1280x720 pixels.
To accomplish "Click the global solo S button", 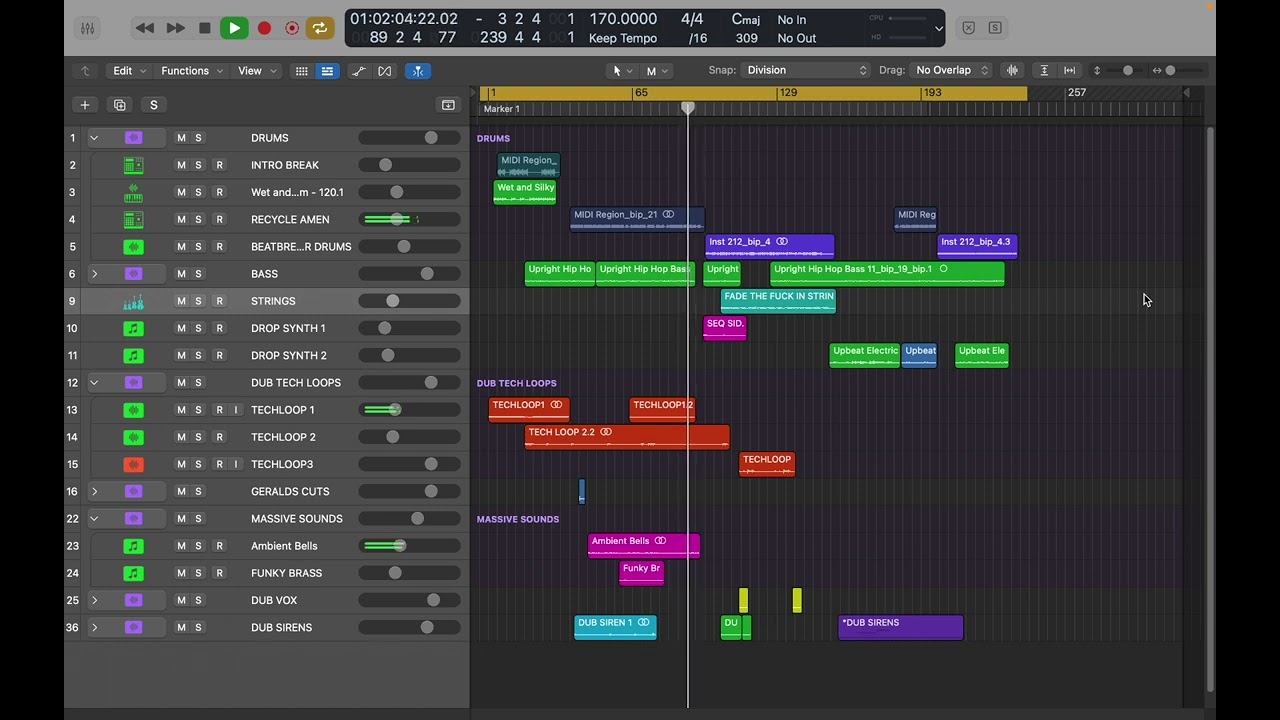I will (153, 105).
